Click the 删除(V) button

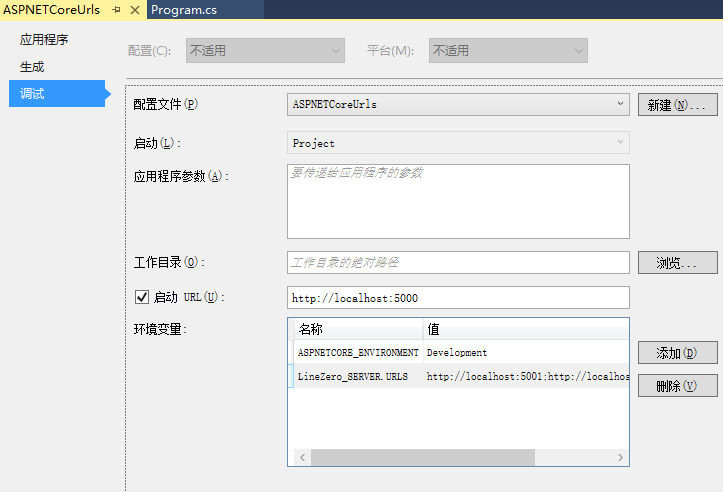677,385
